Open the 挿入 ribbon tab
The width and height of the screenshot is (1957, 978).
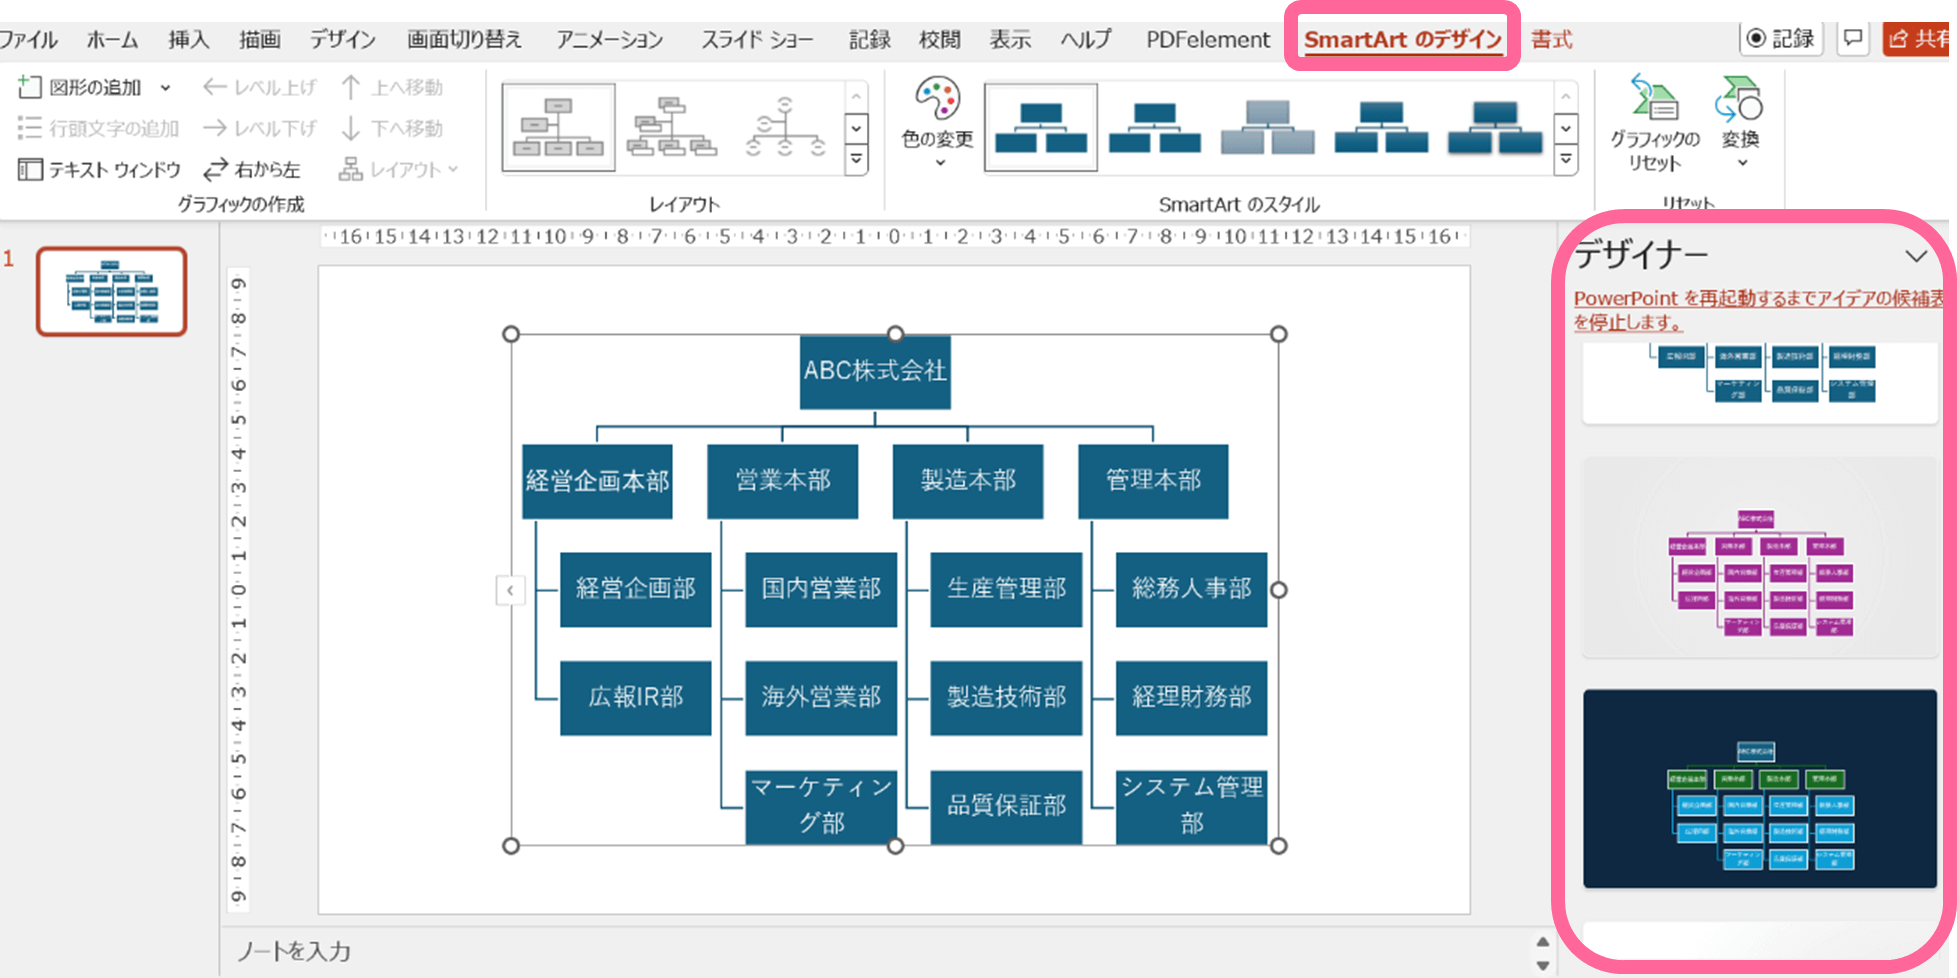(188, 40)
